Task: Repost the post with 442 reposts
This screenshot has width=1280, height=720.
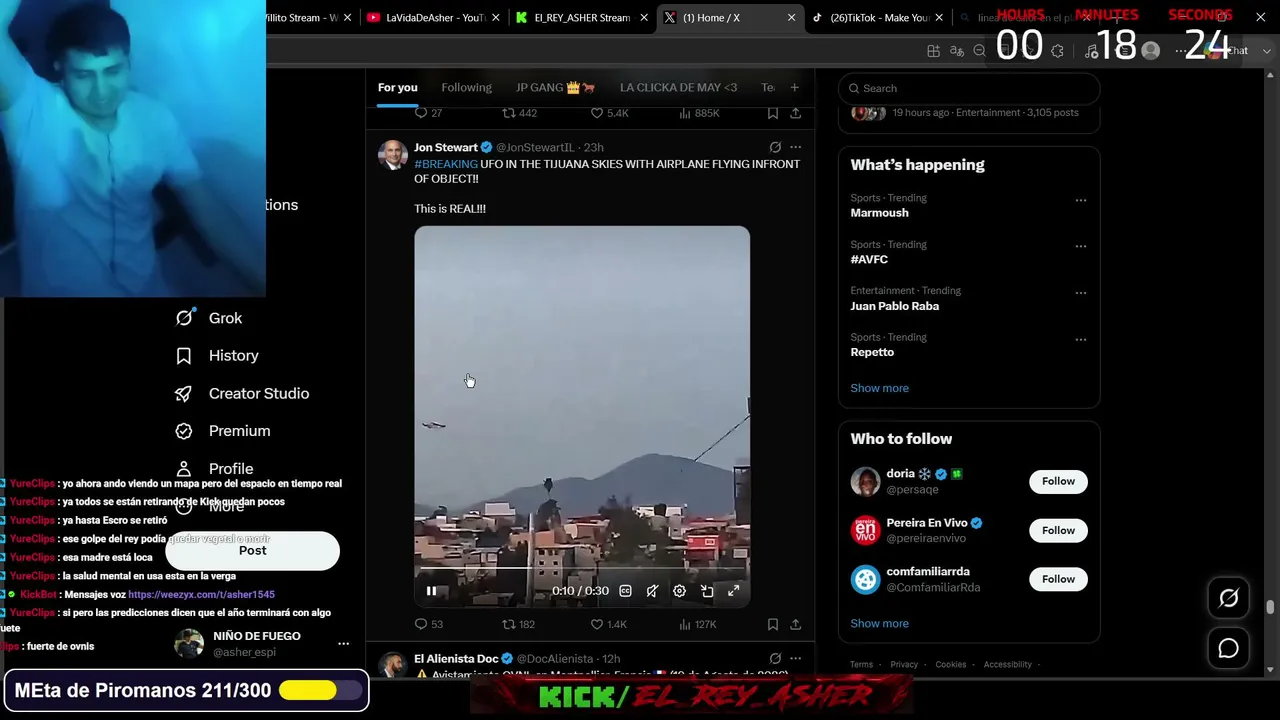Action: coord(519,113)
